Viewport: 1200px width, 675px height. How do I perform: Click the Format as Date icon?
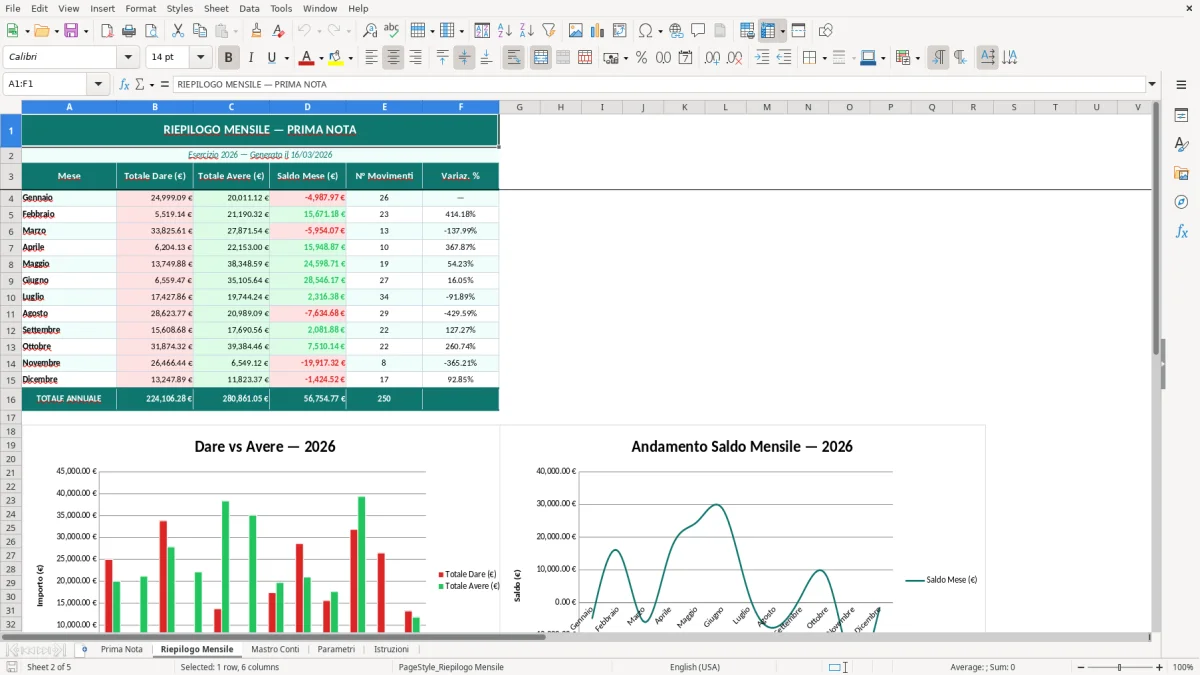[x=685, y=58]
